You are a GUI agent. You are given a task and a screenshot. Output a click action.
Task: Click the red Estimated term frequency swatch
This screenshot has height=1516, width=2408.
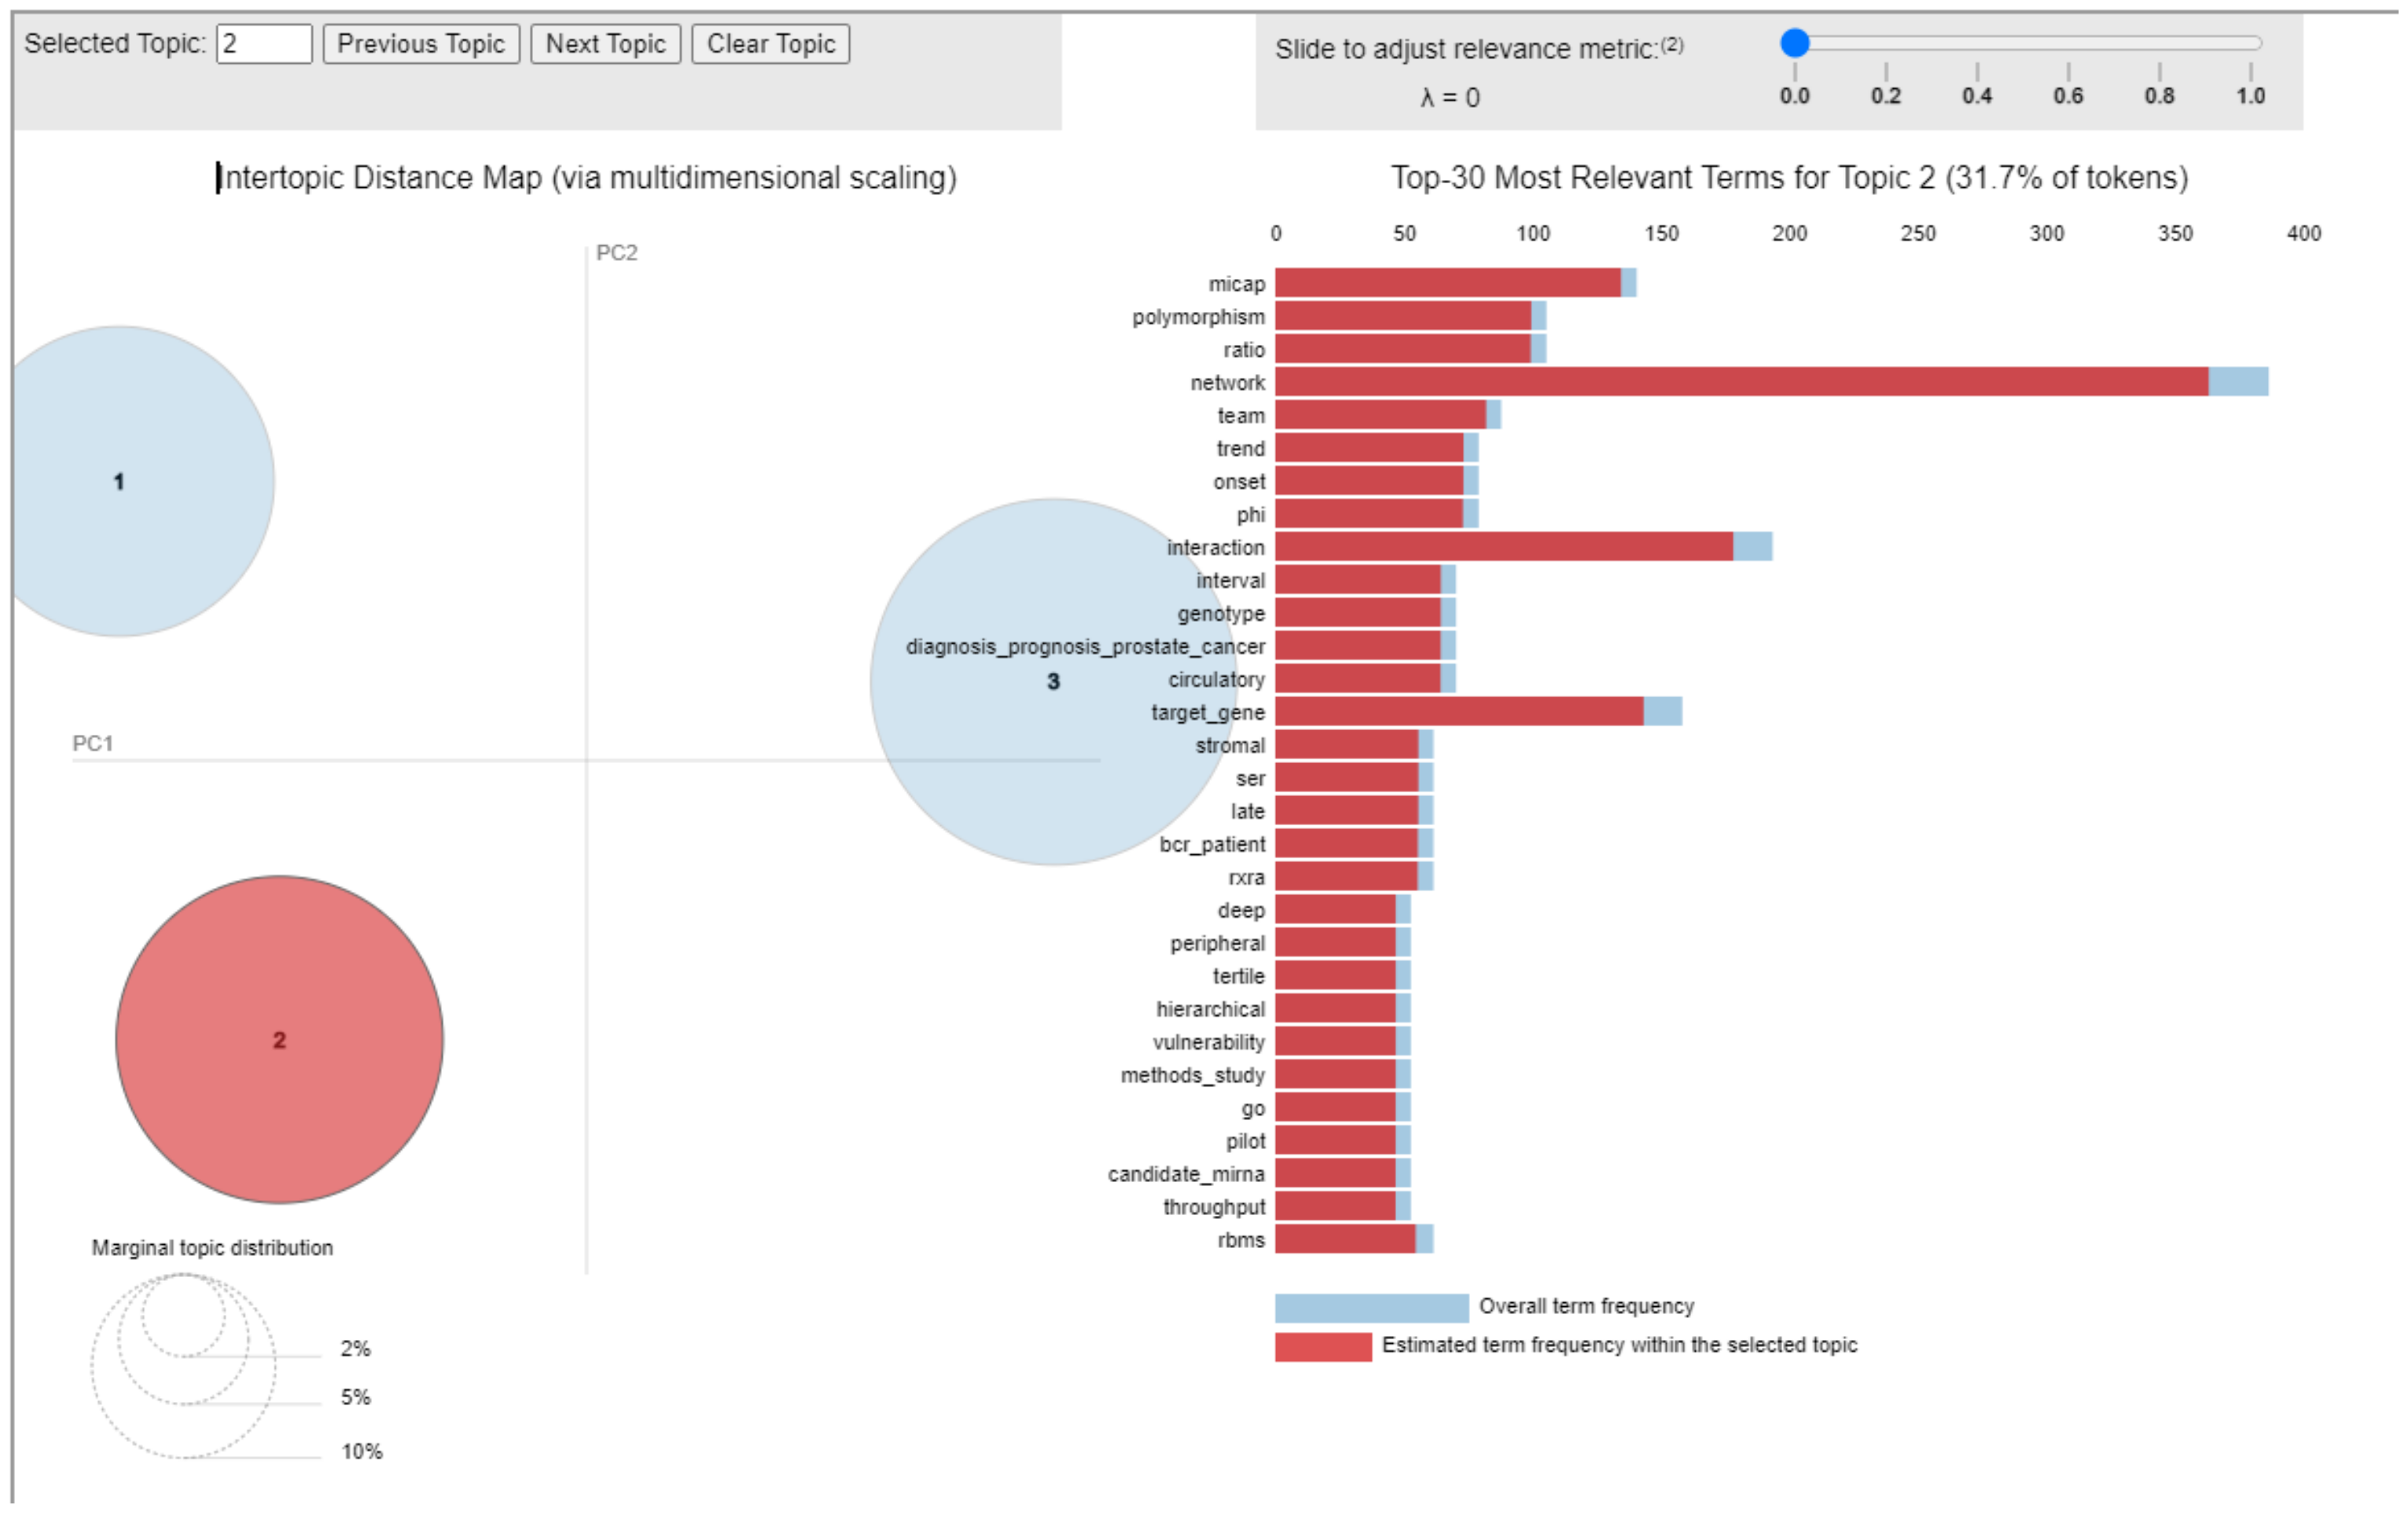pyautogui.click(x=1323, y=1346)
